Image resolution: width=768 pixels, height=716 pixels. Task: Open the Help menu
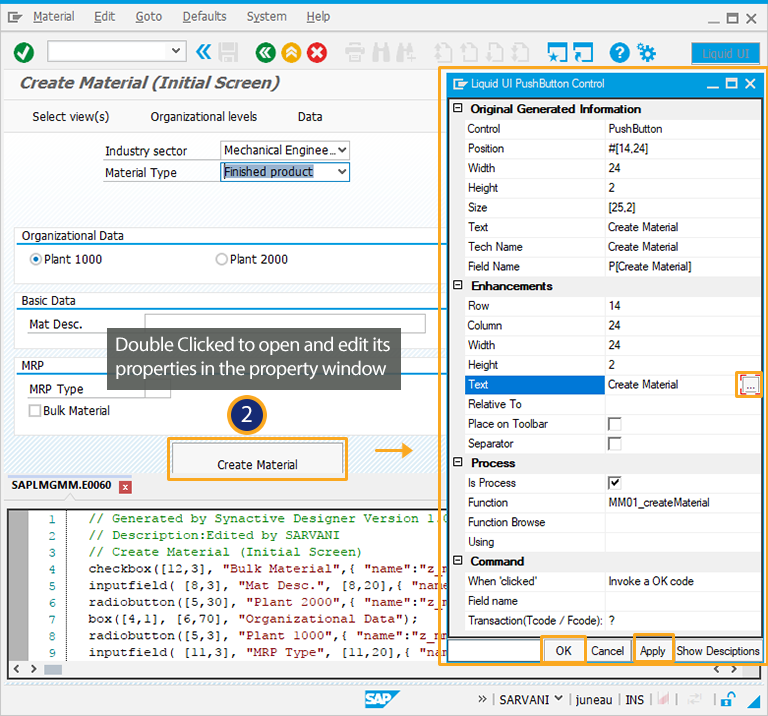pyautogui.click(x=318, y=17)
